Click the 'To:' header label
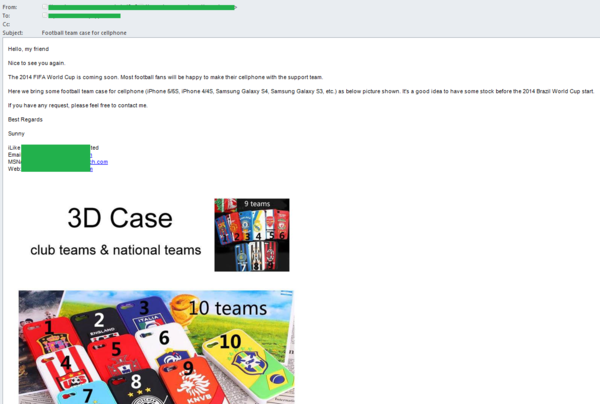 click(6, 16)
